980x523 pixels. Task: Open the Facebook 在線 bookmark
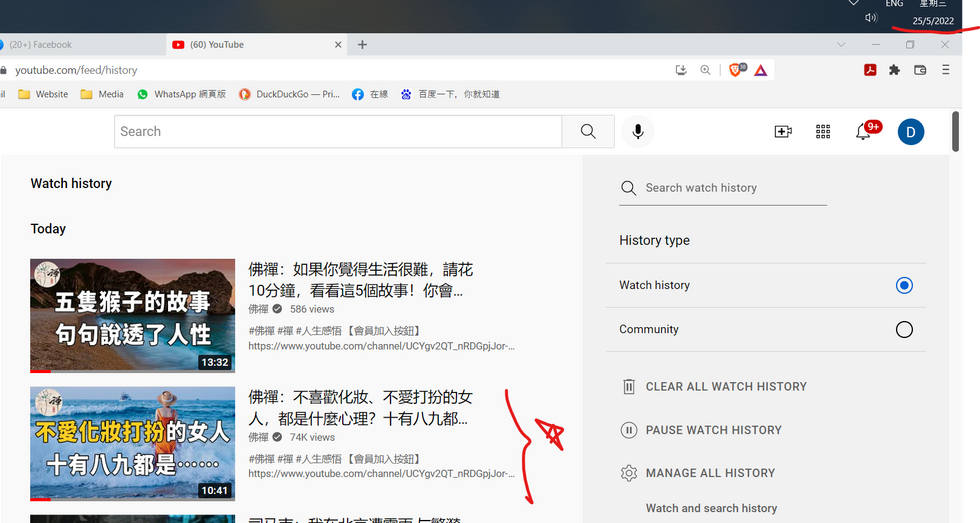(x=370, y=94)
